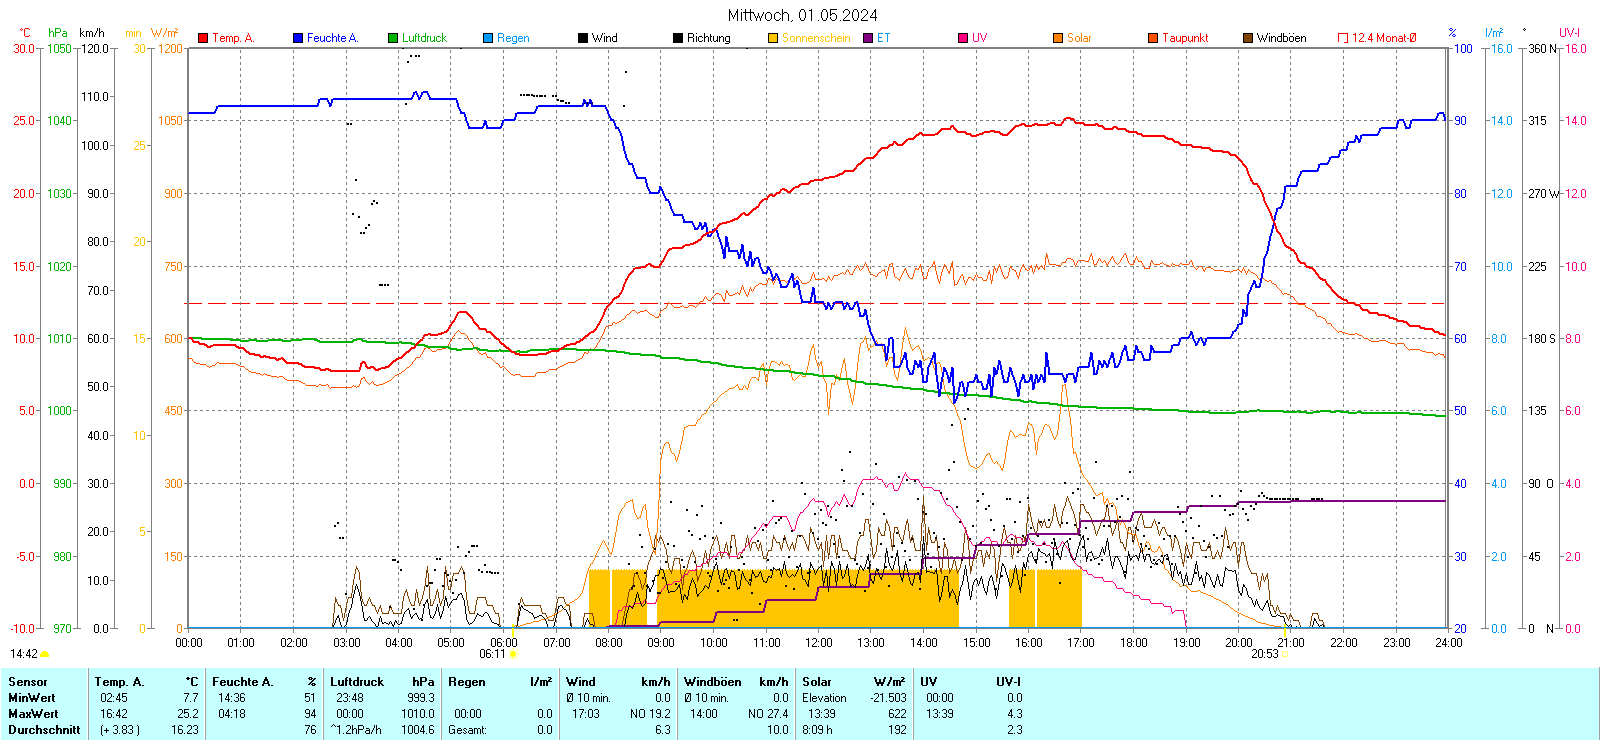The width and height of the screenshot is (1600, 740).
Task: Click the Durchschnitt row label
Action: [44, 730]
